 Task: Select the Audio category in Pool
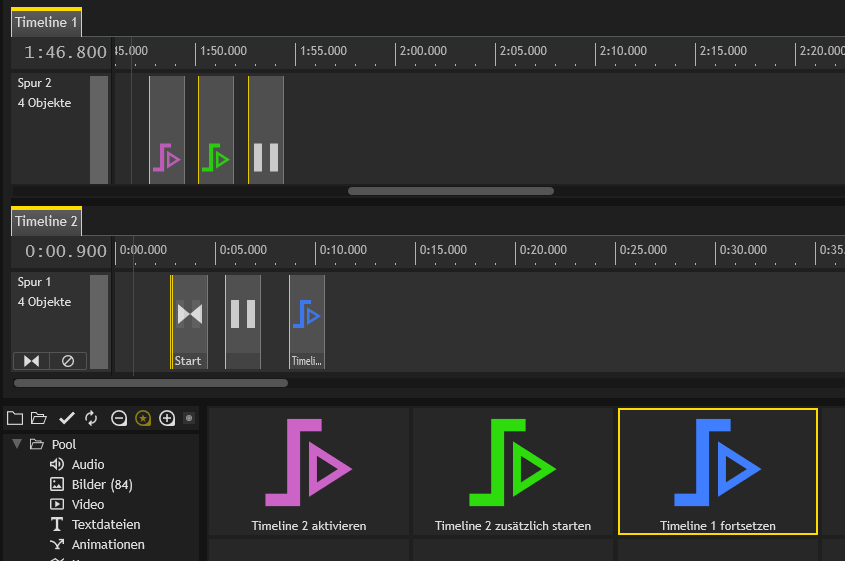[87, 464]
